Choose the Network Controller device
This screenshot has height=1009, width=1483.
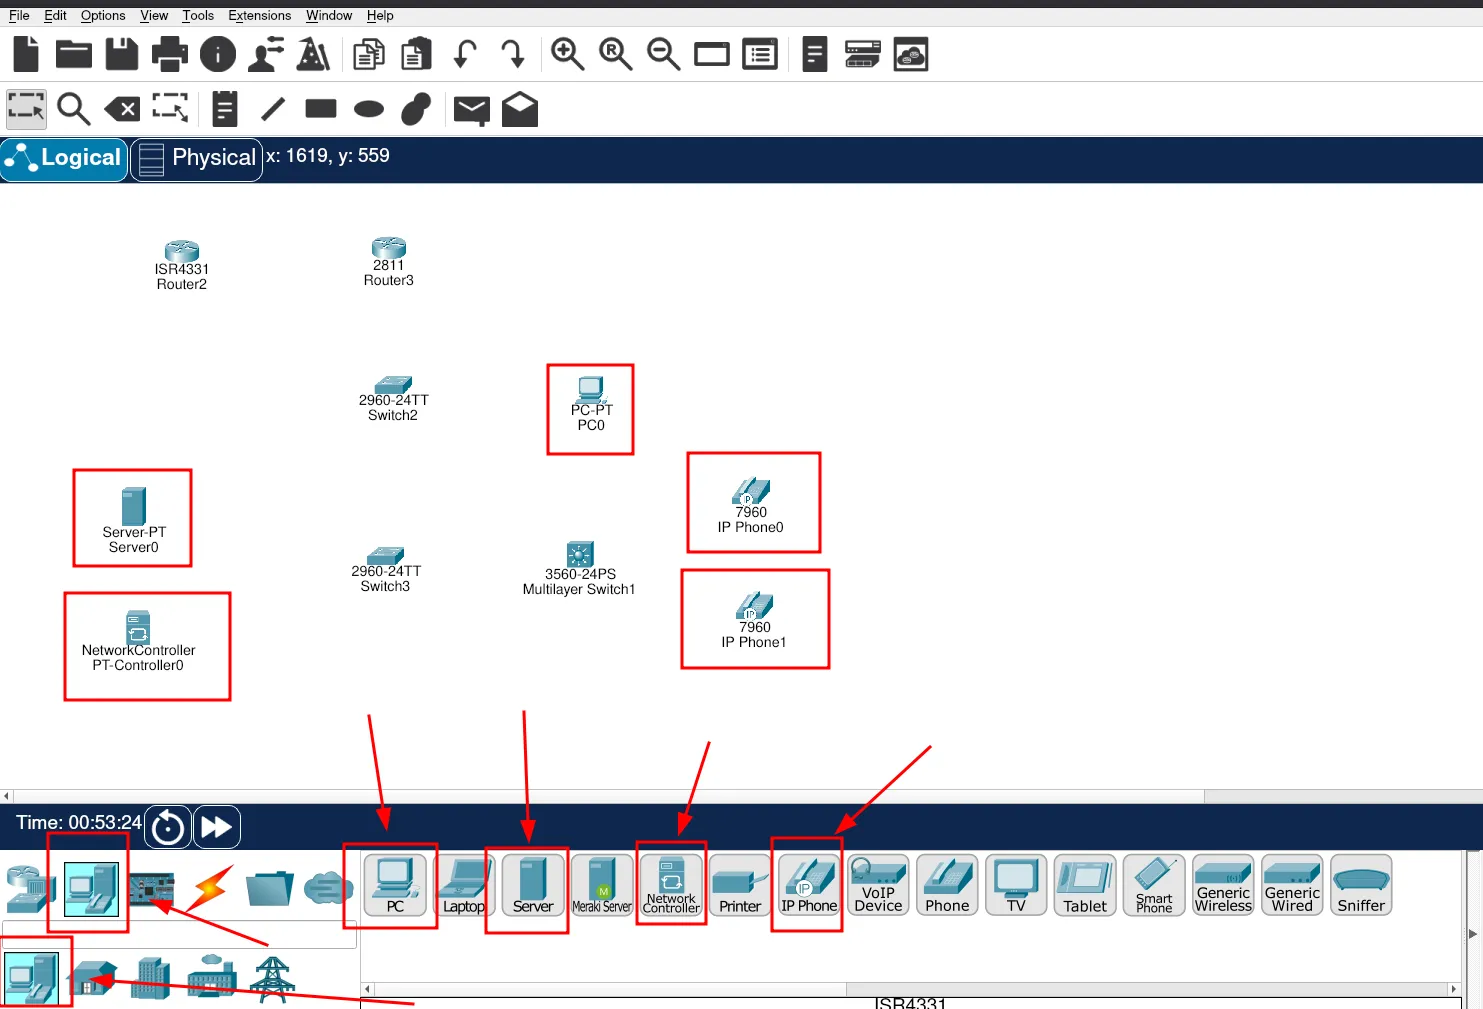click(x=671, y=886)
